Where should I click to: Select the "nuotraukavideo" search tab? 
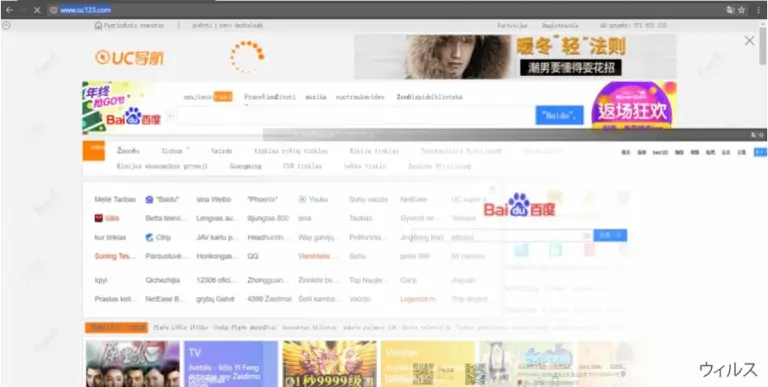360,97
